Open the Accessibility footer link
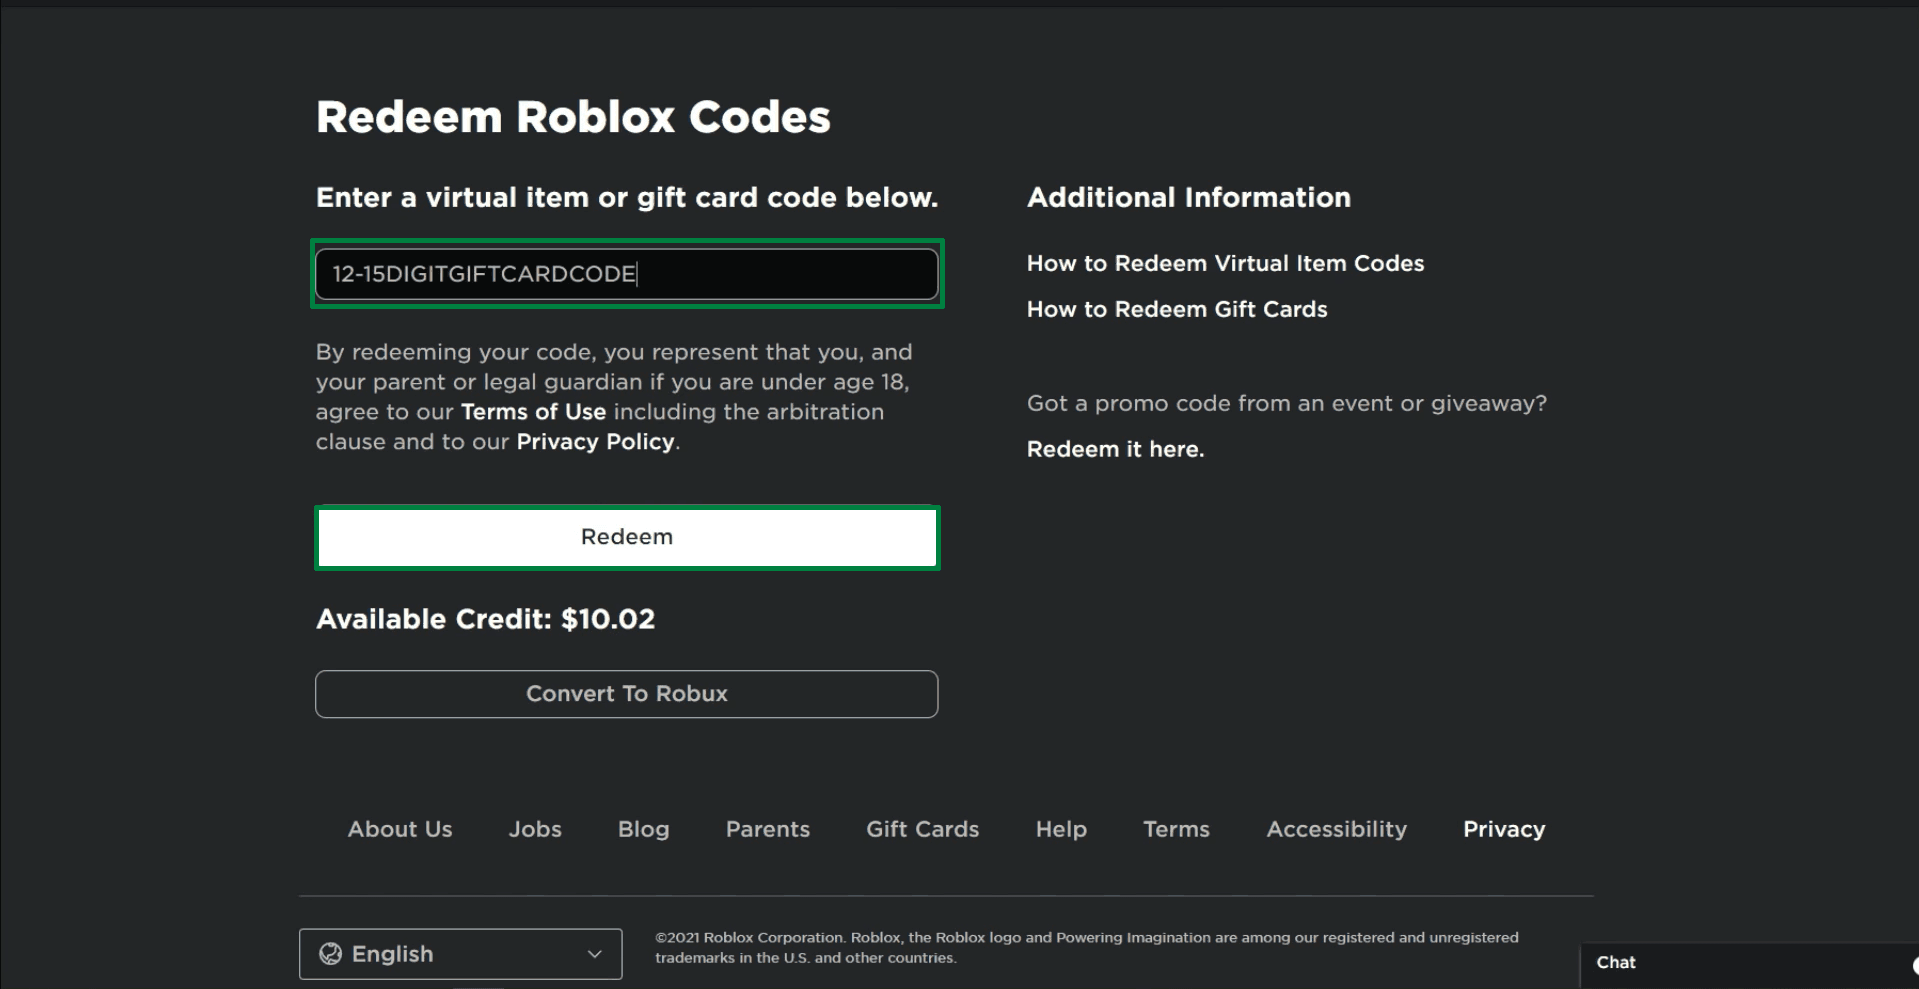Image resolution: width=1919 pixels, height=989 pixels. point(1336,829)
